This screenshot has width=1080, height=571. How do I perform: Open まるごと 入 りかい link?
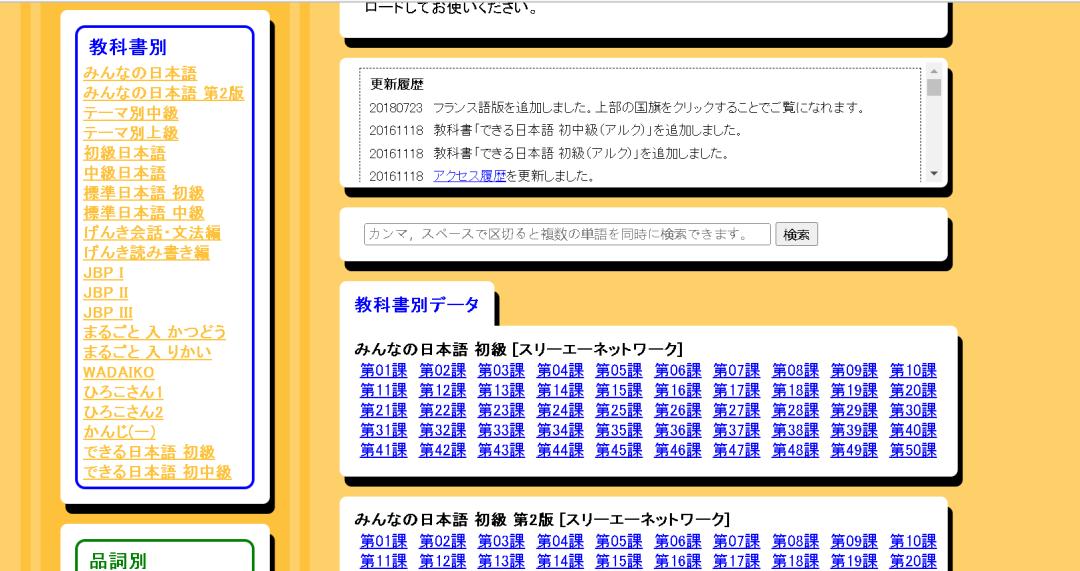147,353
